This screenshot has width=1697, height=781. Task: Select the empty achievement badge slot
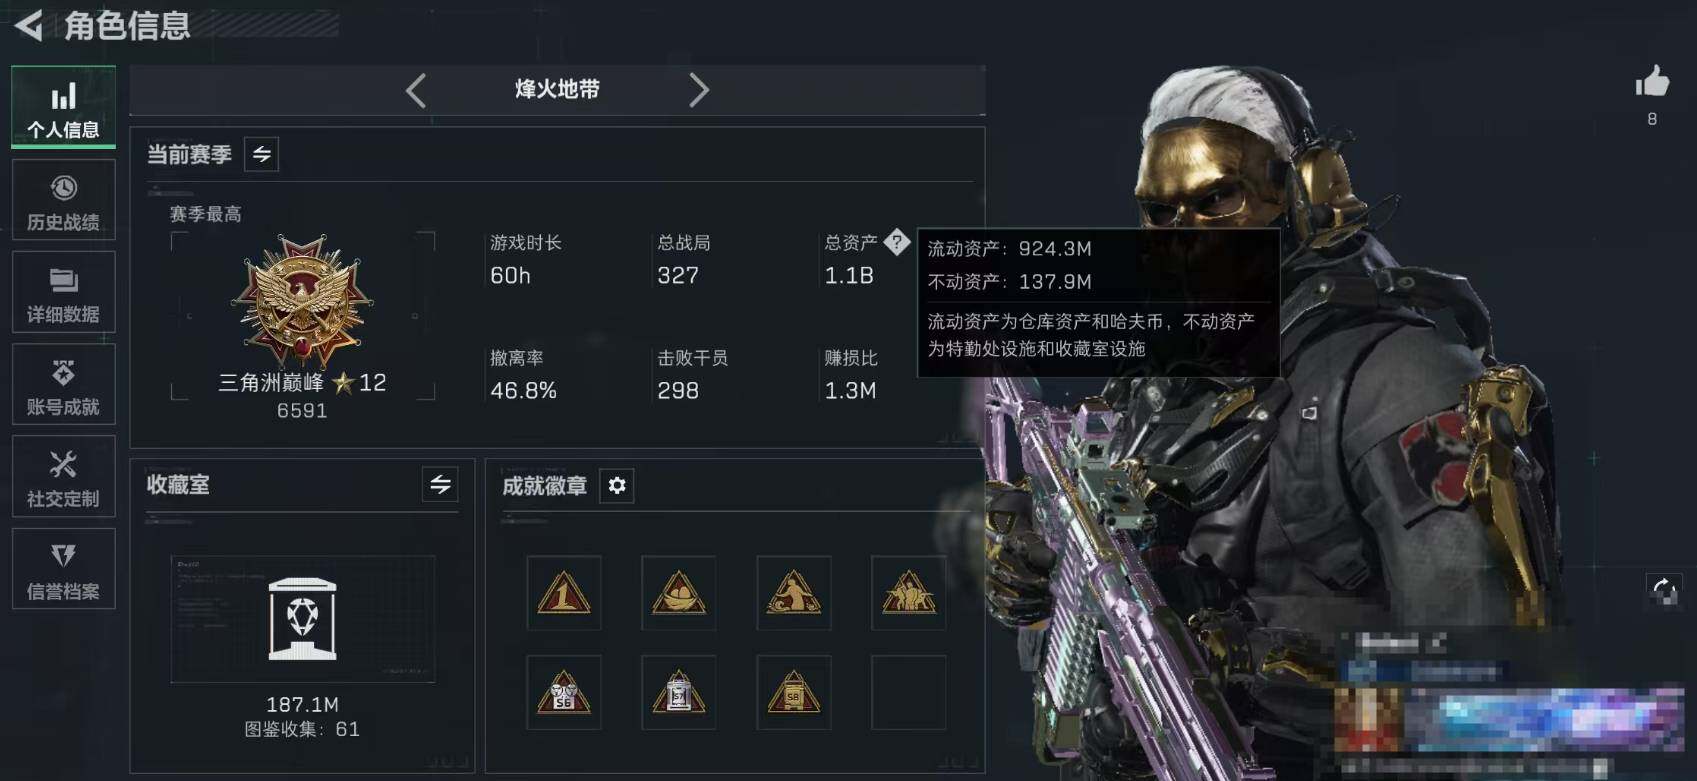[908, 692]
